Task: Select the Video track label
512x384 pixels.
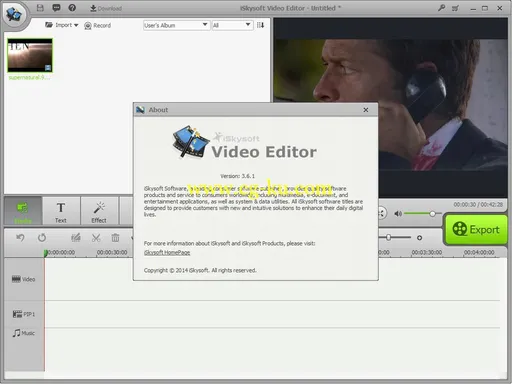Action: 23,279
